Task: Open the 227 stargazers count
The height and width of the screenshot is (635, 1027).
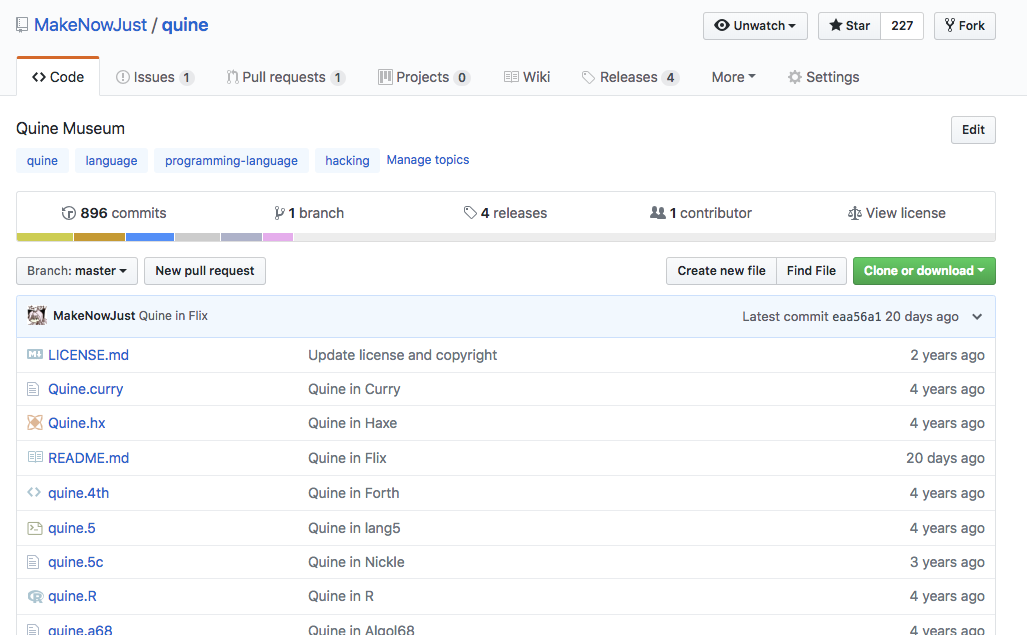Action: (x=902, y=26)
